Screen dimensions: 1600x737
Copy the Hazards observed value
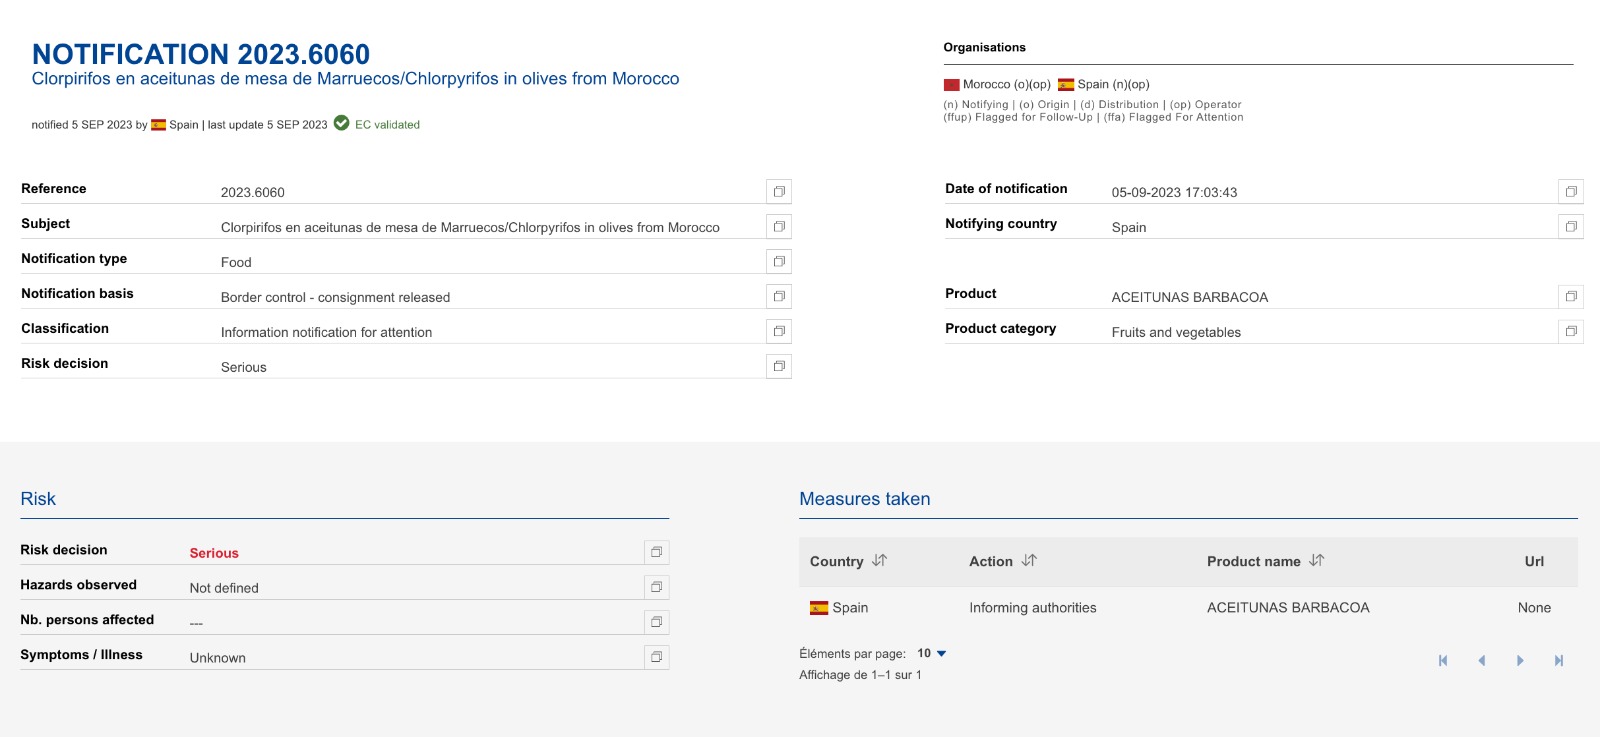coord(657,587)
